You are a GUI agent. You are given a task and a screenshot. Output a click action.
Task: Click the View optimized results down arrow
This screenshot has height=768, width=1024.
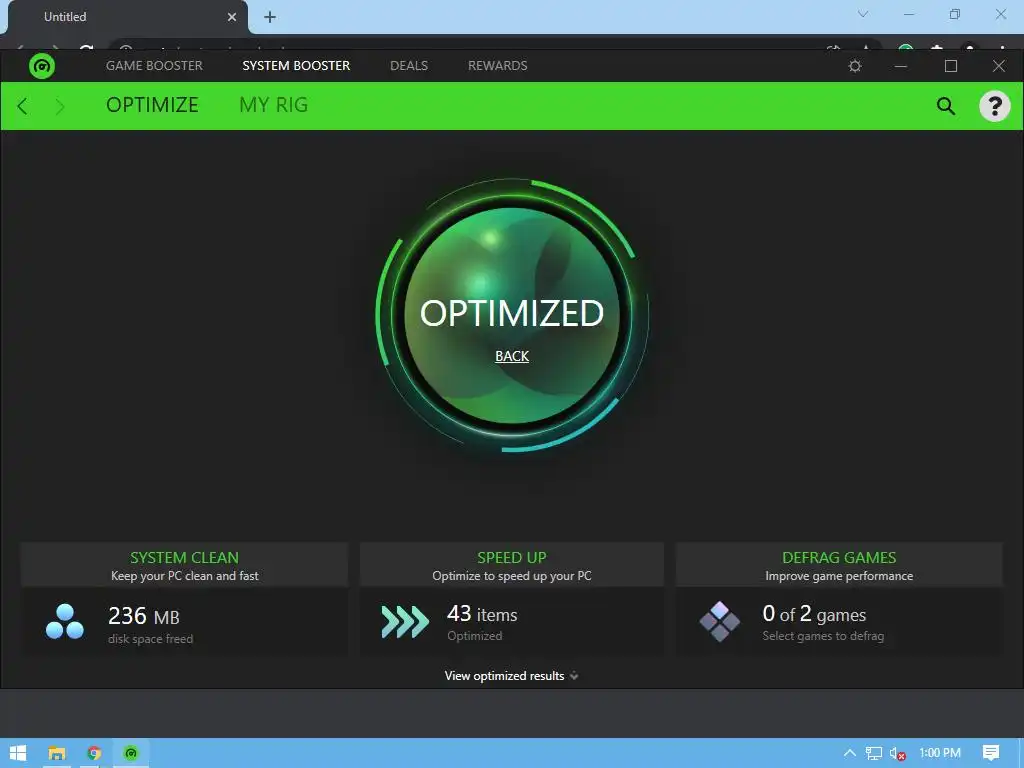574,677
